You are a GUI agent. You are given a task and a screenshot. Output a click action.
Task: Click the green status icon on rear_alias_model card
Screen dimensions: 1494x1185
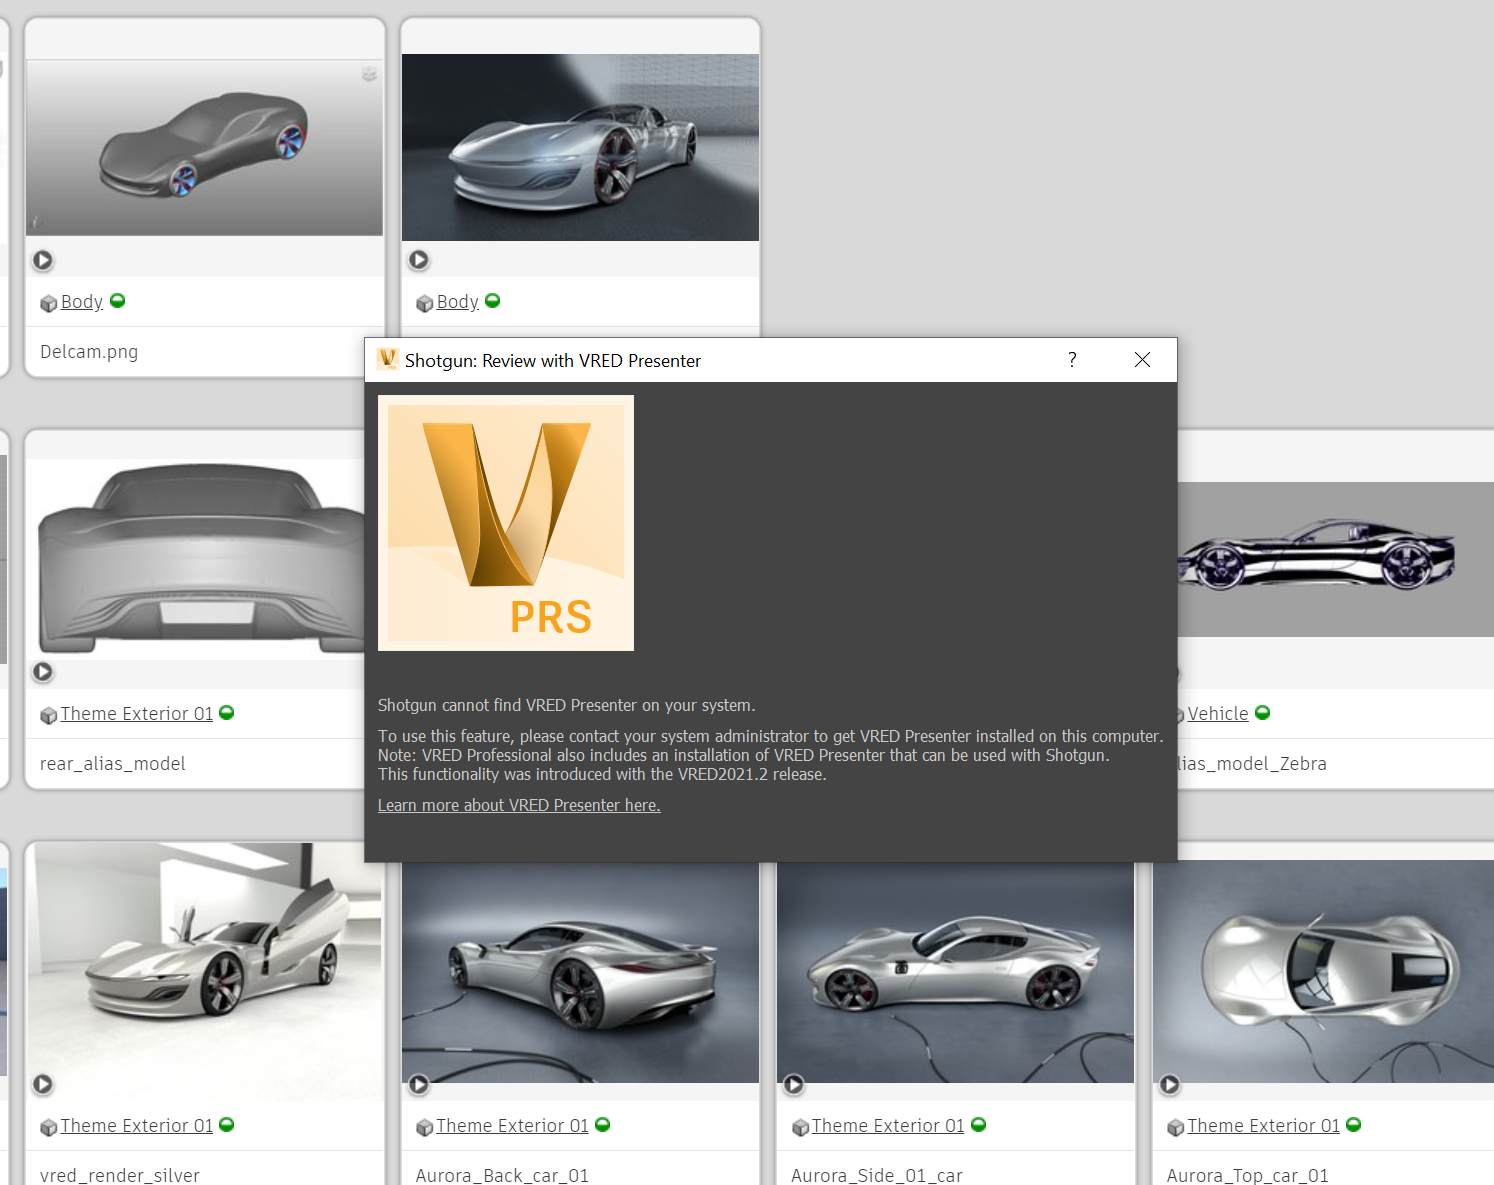[x=227, y=712]
